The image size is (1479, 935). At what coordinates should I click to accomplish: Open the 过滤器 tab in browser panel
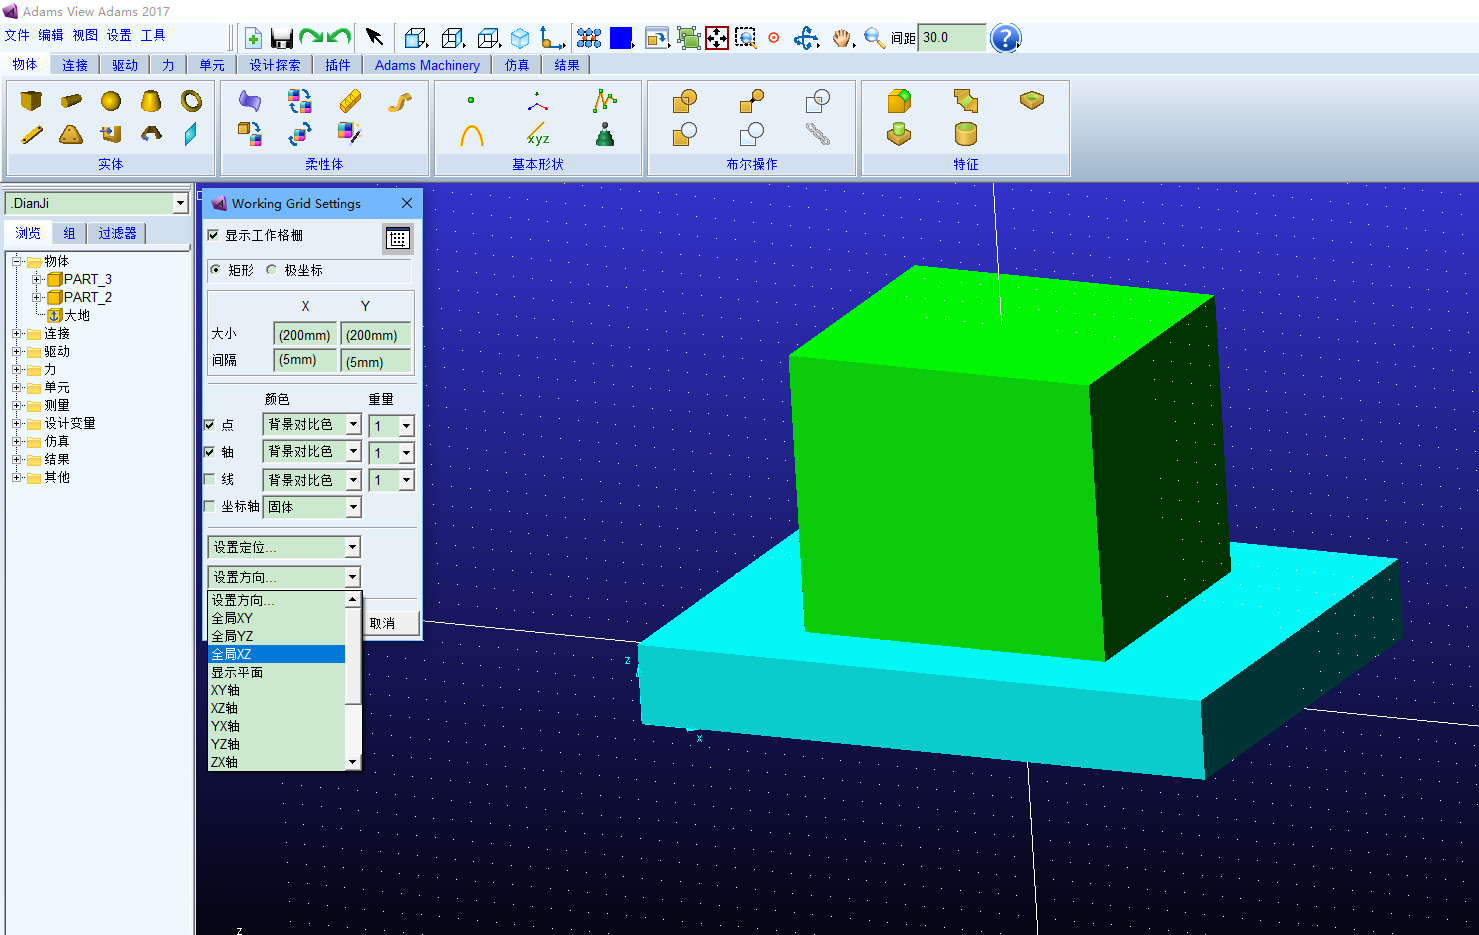coord(117,233)
